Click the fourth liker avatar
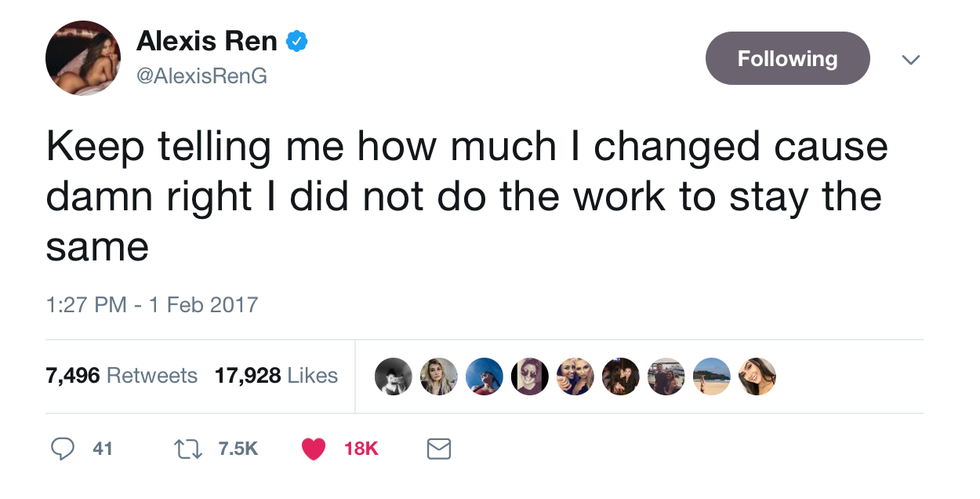Screen dimensions: 980x499 [530, 376]
